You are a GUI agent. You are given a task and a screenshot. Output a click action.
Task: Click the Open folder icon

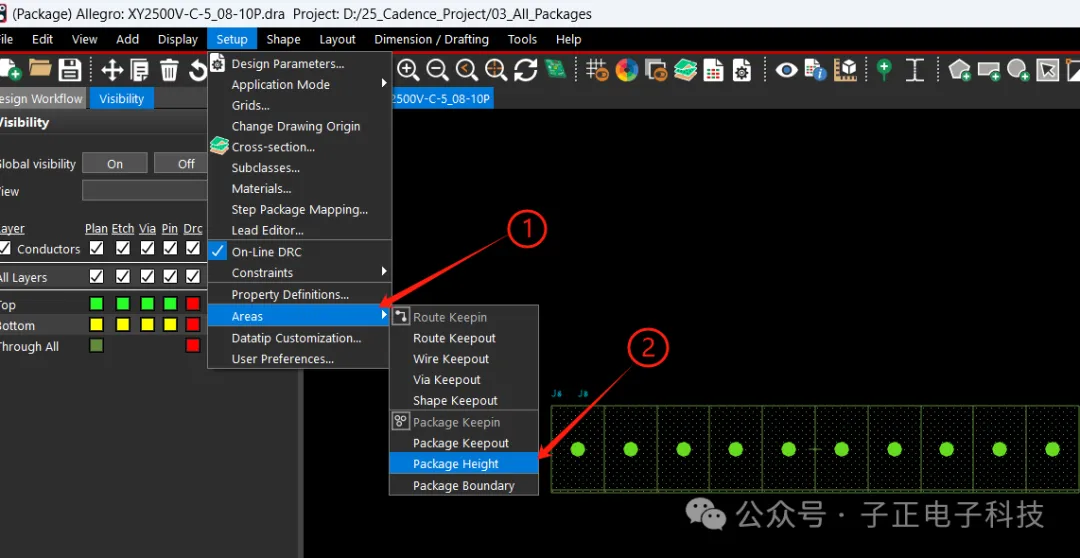pyautogui.click(x=40, y=70)
